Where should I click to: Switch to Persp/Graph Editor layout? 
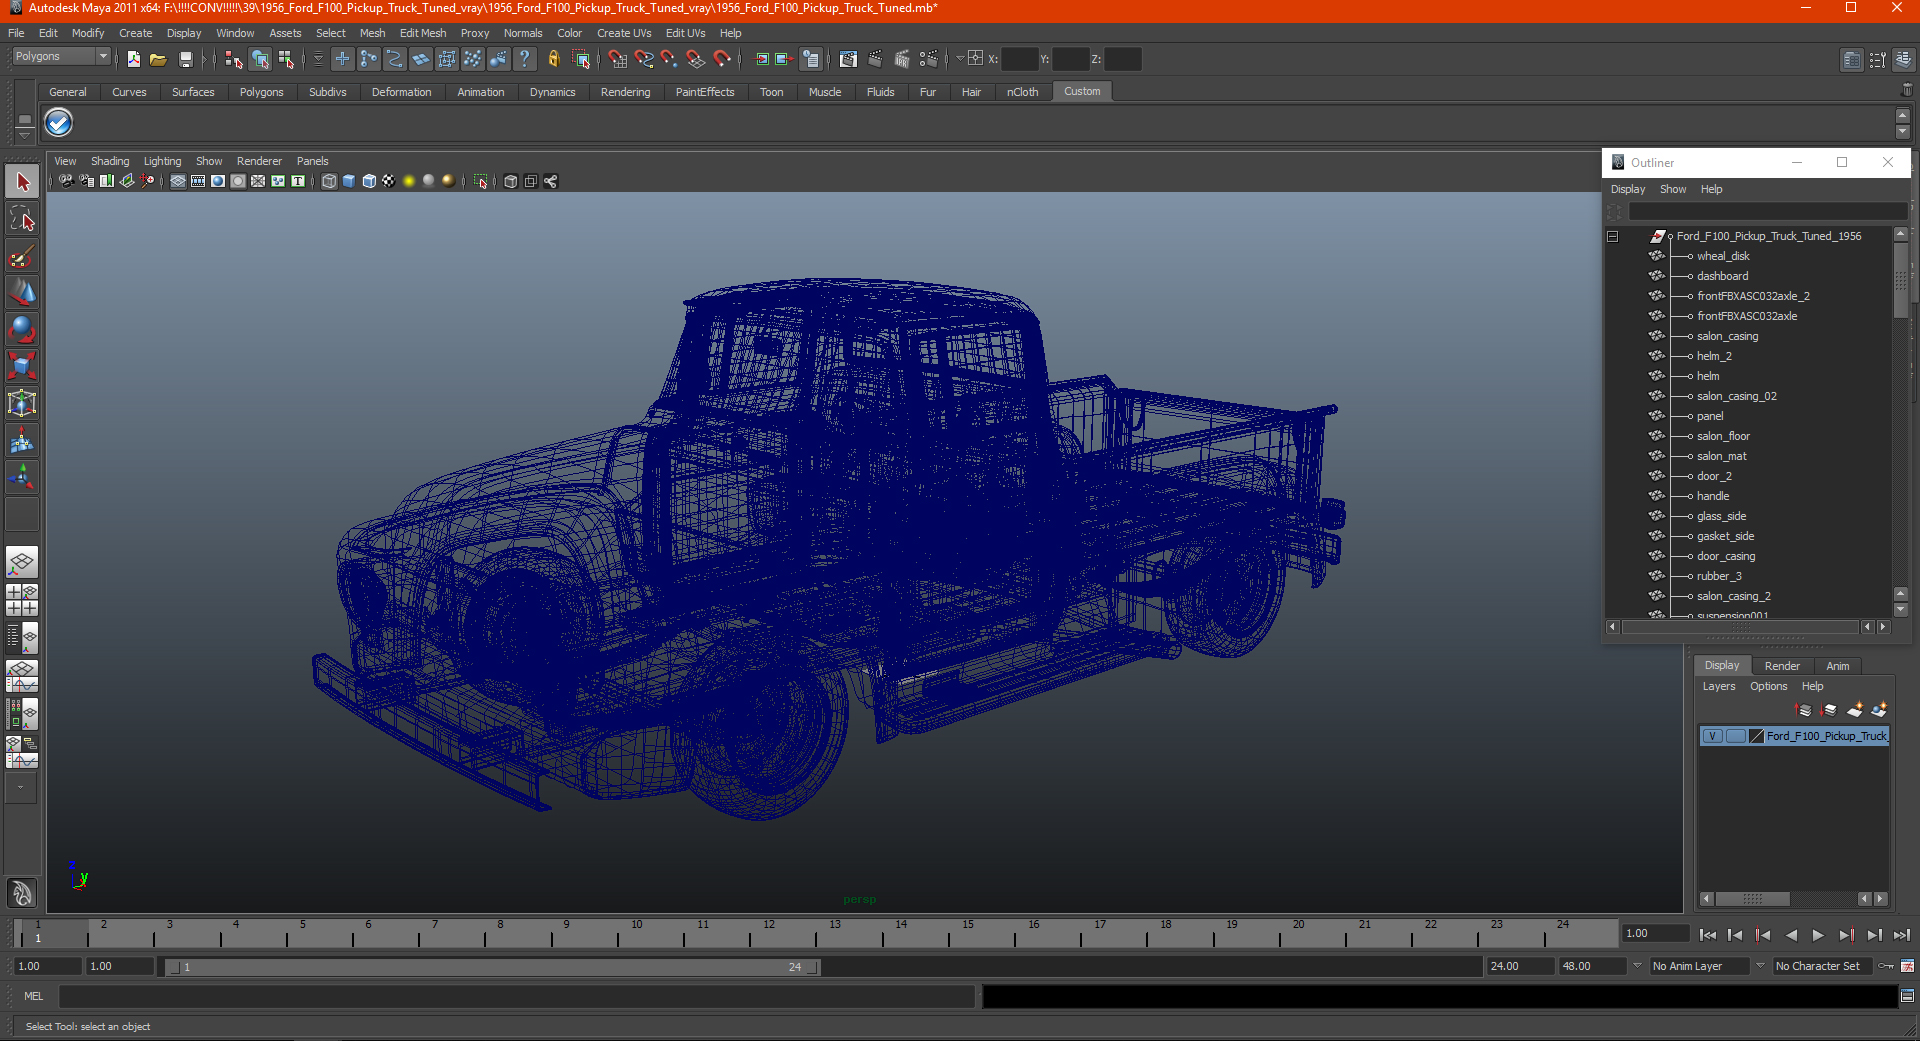coord(22,676)
